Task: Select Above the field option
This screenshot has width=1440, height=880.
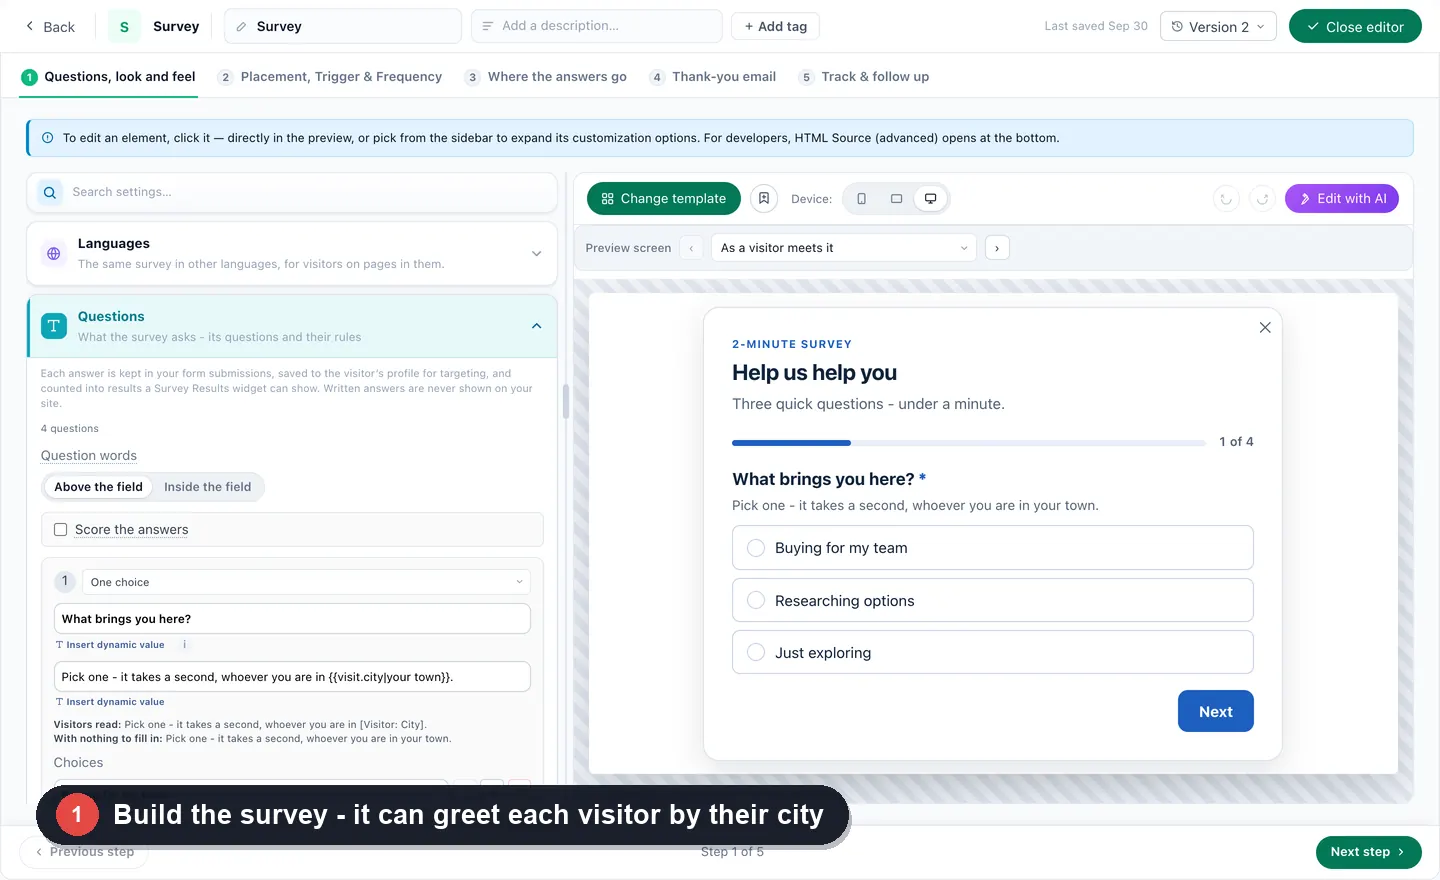Action: 98,487
